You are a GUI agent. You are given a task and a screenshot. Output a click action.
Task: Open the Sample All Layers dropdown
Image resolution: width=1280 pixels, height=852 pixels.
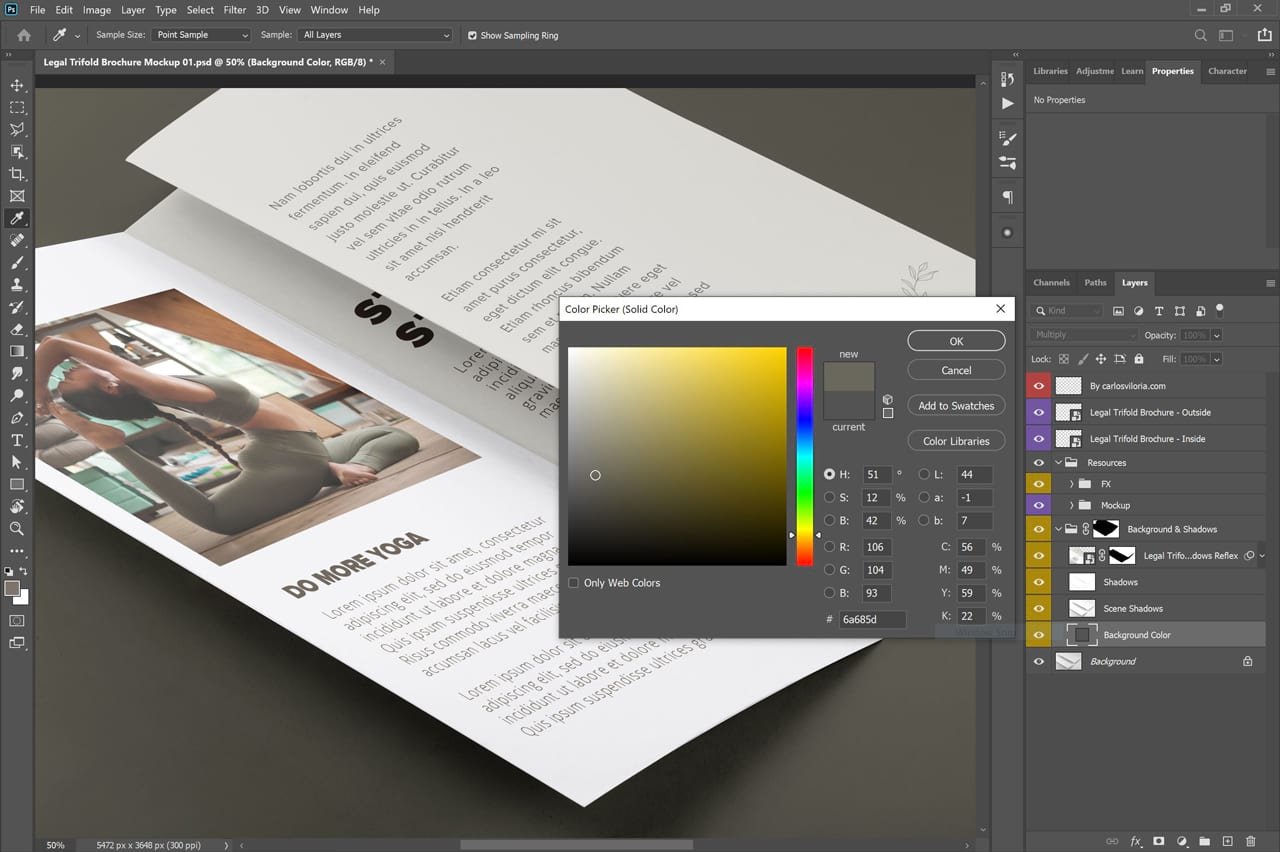point(375,35)
